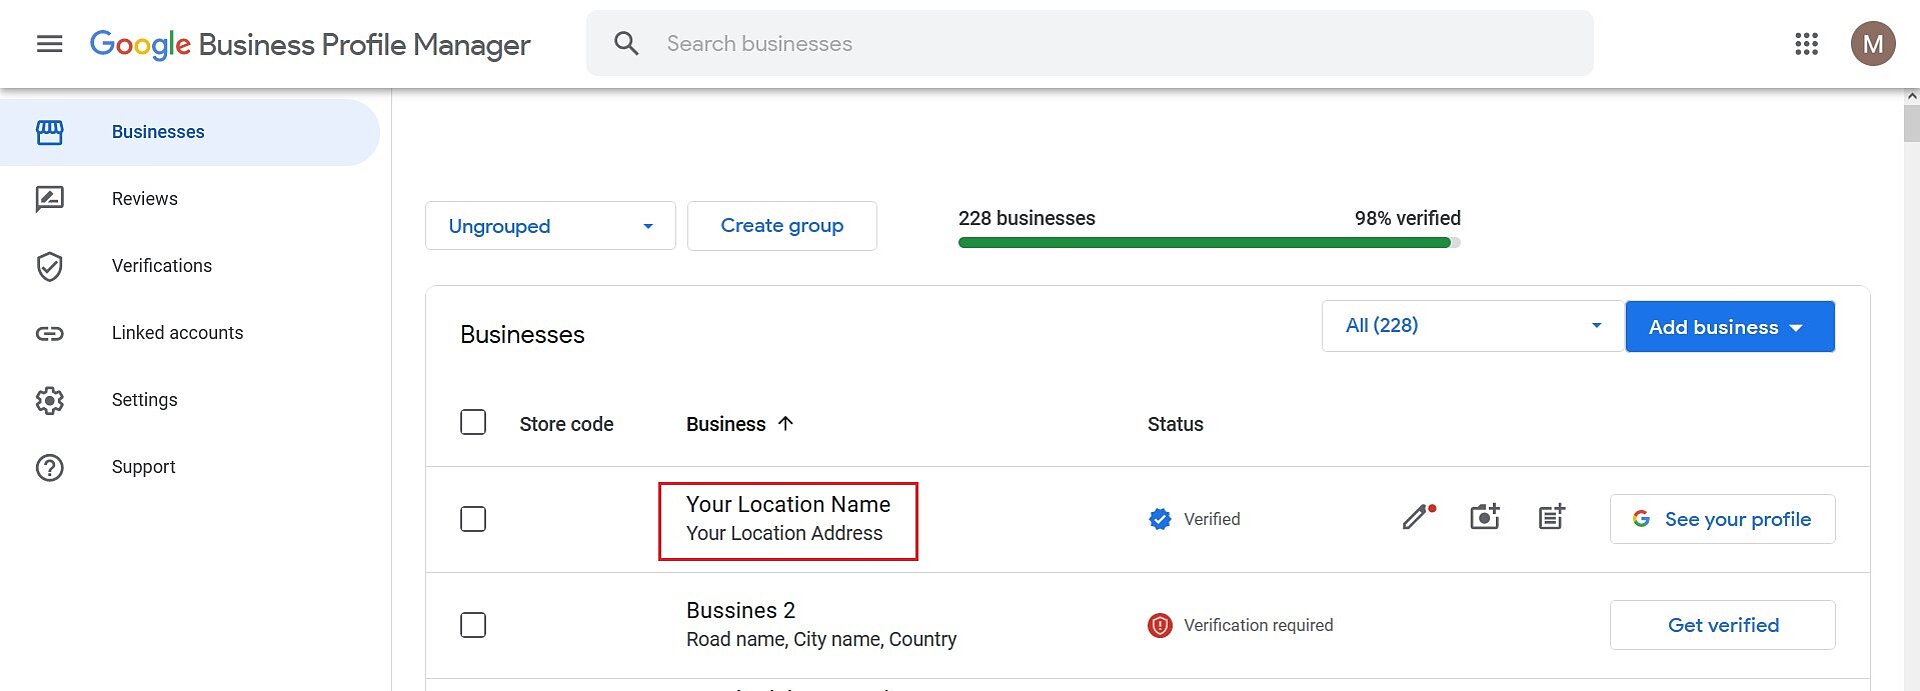The image size is (1920, 691).
Task: Open Reviews in the sidebar
Action: click(x=190, y=199)
